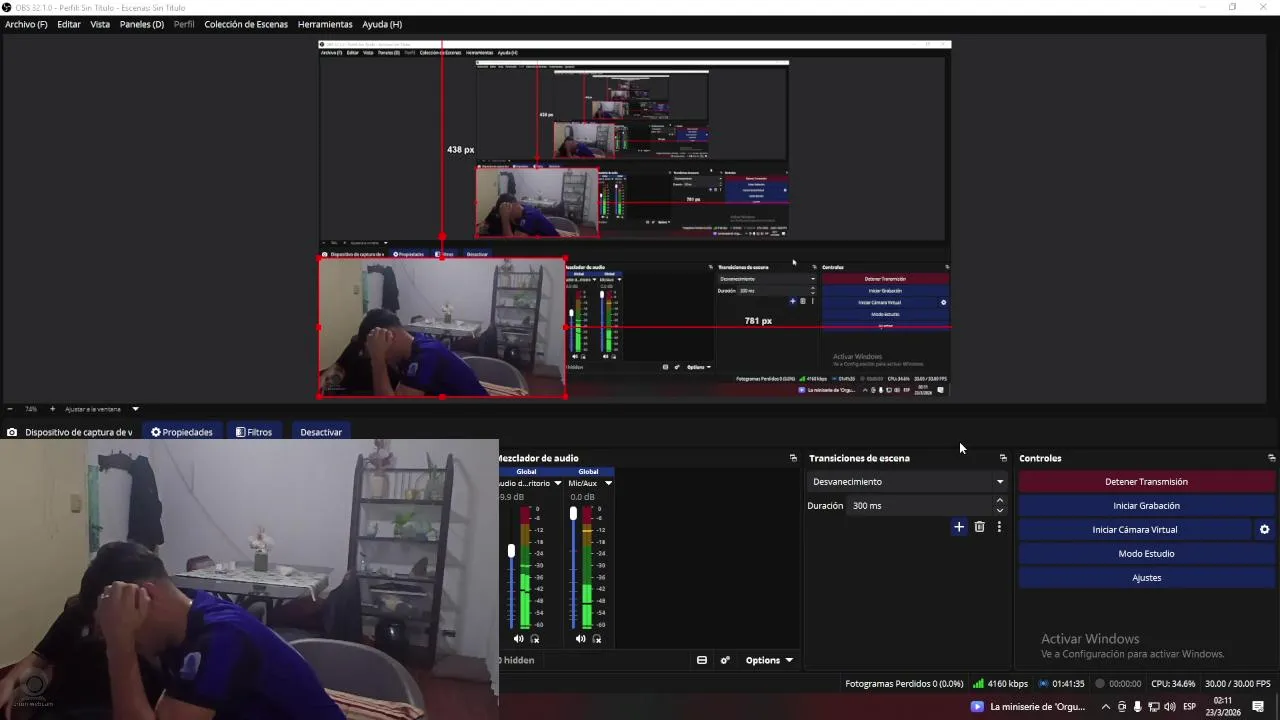Open Ajustes from Controles panel
This screenshot has width=1280, height=720.
1146,578
